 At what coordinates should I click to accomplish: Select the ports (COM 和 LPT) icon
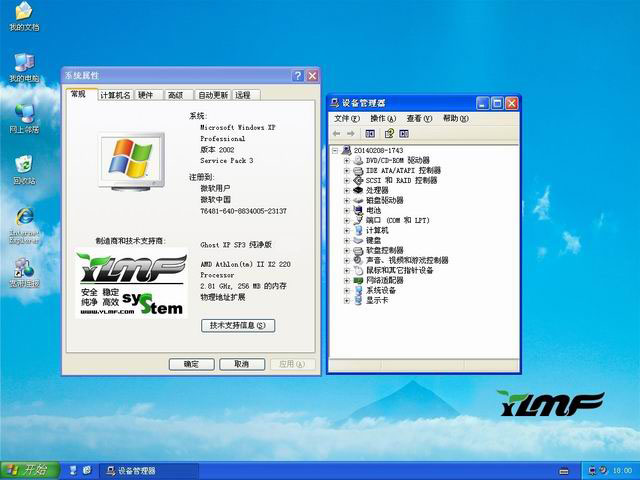tap(358, 220)
